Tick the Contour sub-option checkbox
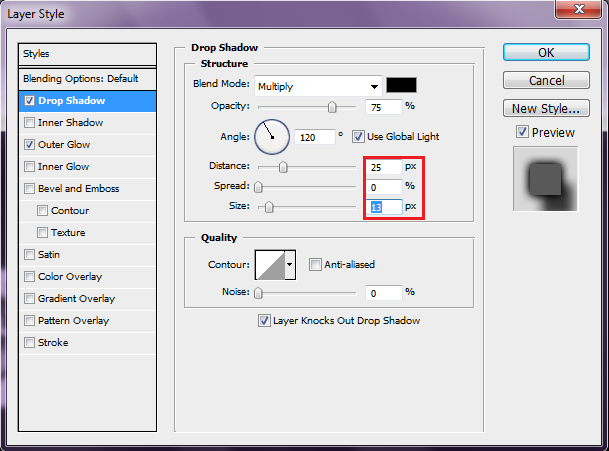609x451 pixels. [x=42, y=211]
